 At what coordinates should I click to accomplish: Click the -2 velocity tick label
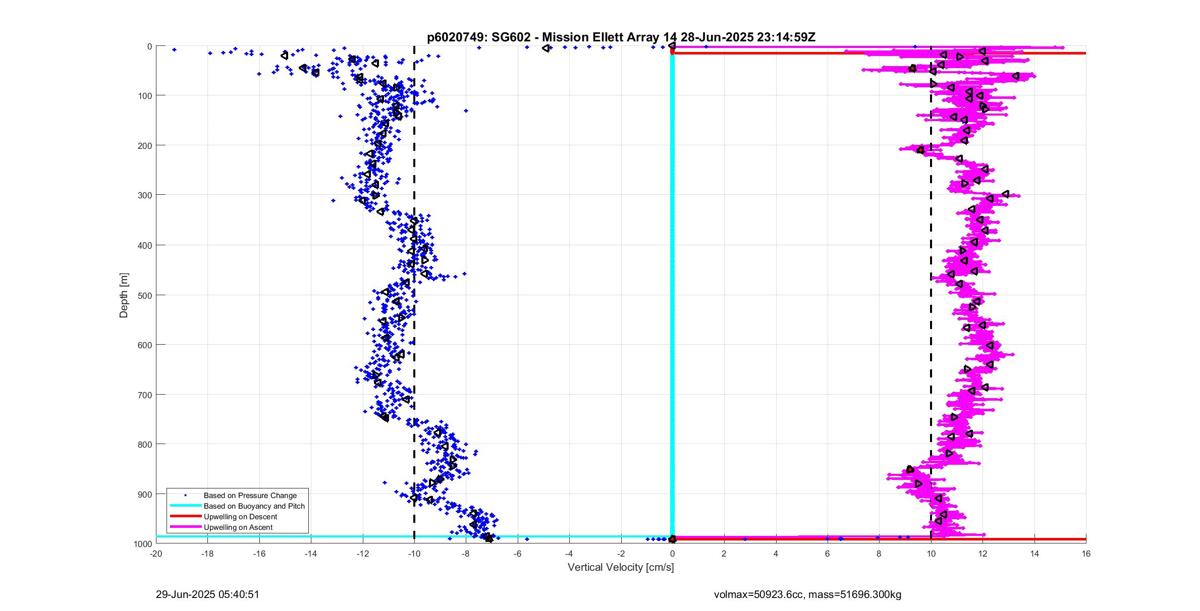point(621,553)
